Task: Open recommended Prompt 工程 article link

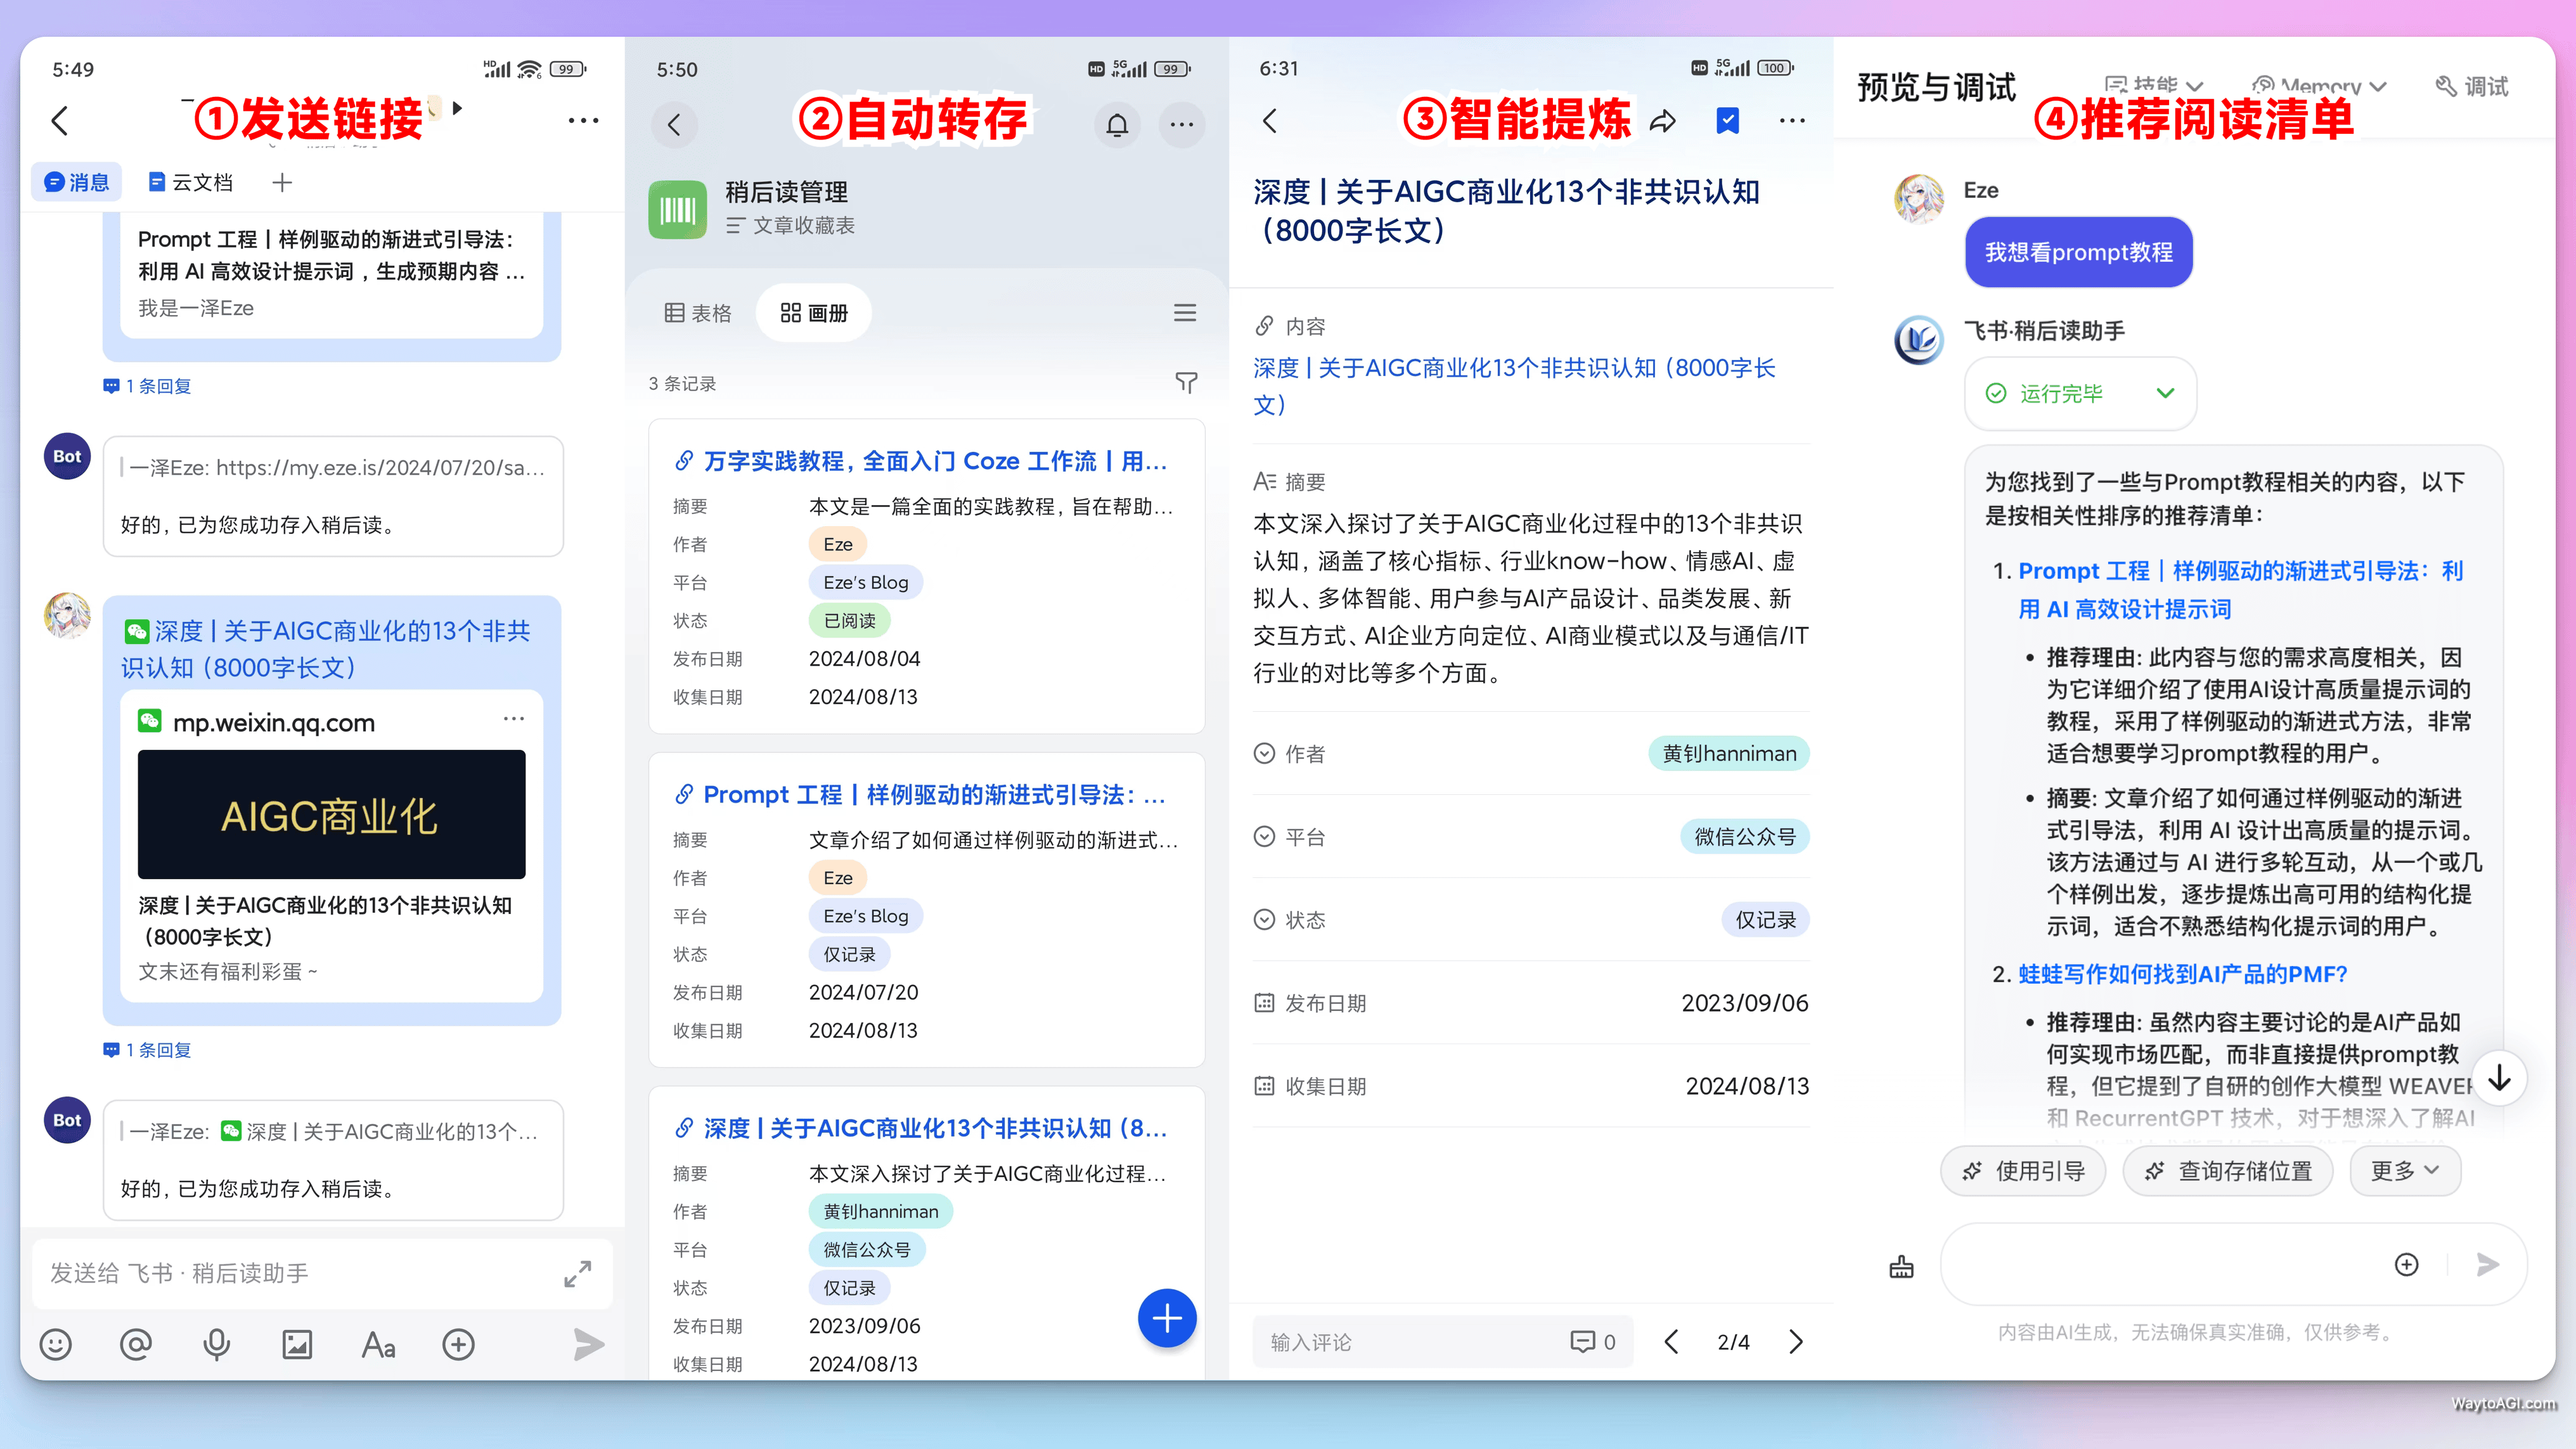Action: [2240, 590]
